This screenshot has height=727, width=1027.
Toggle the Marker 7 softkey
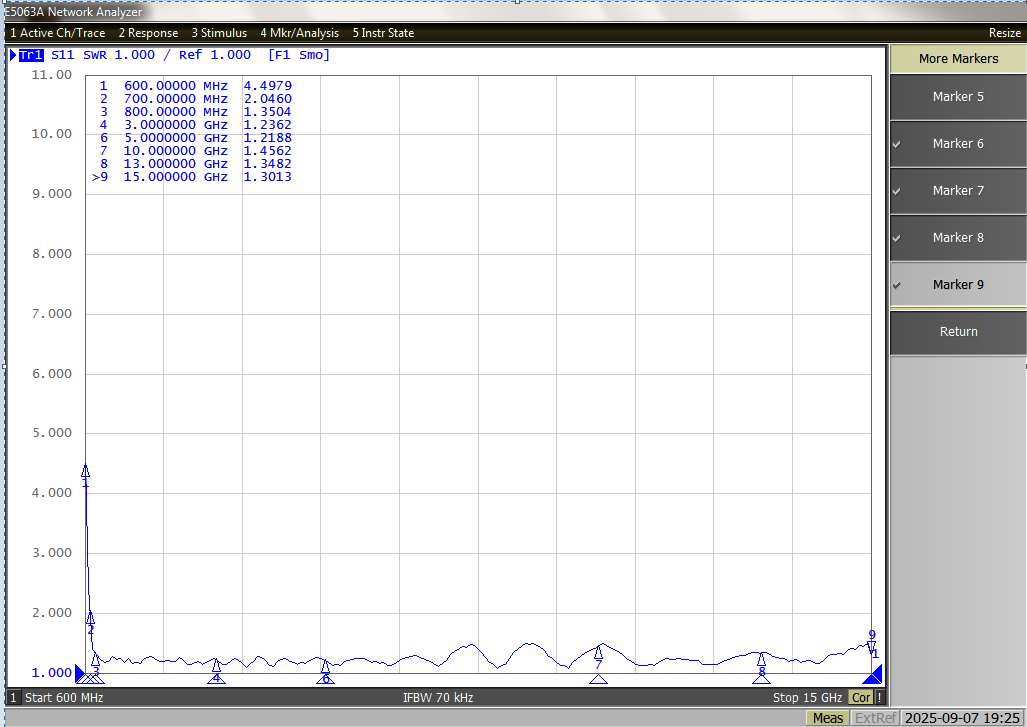[958, 191]
